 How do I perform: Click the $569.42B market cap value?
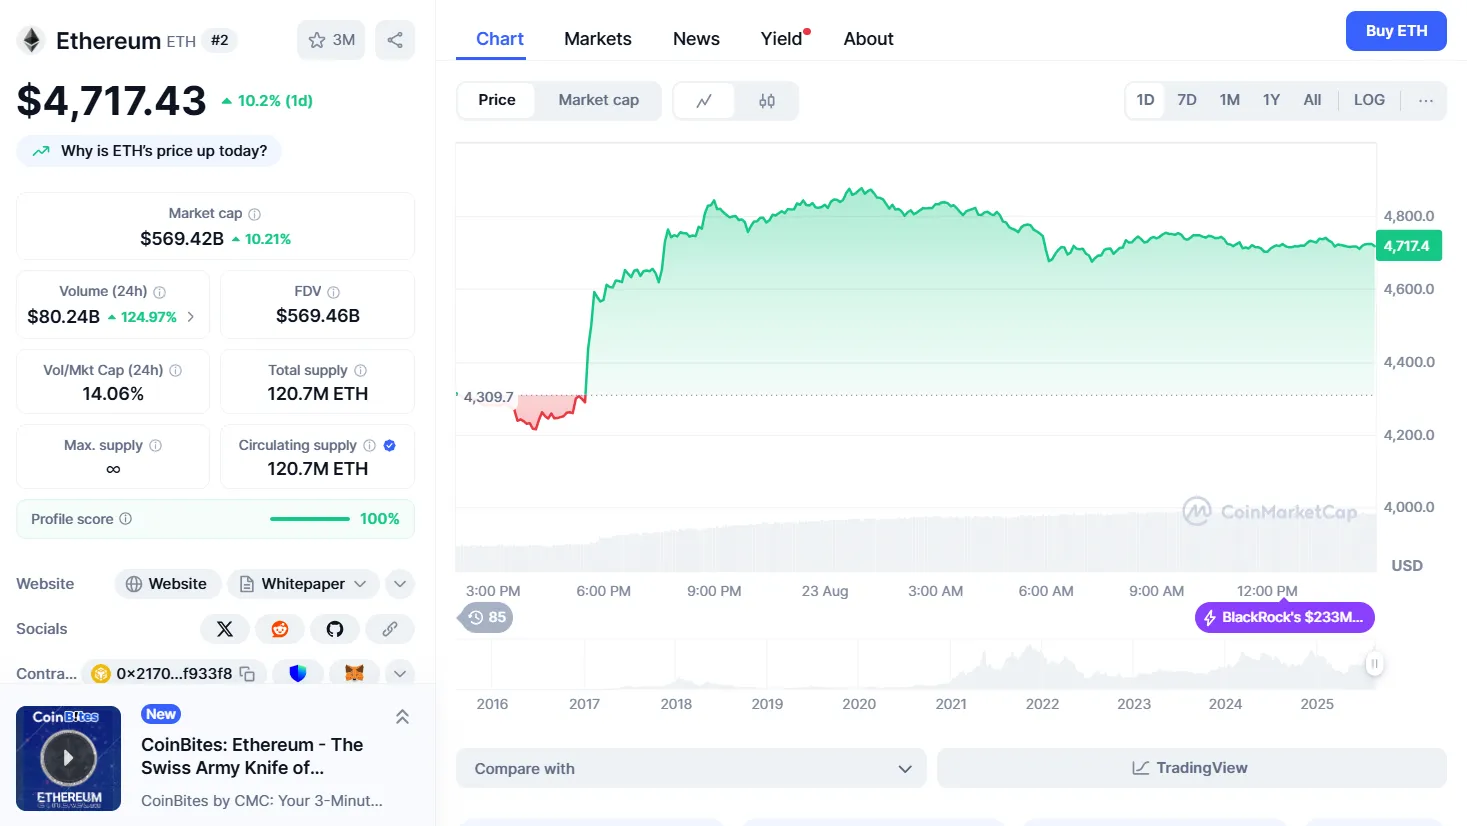point(182,239)
